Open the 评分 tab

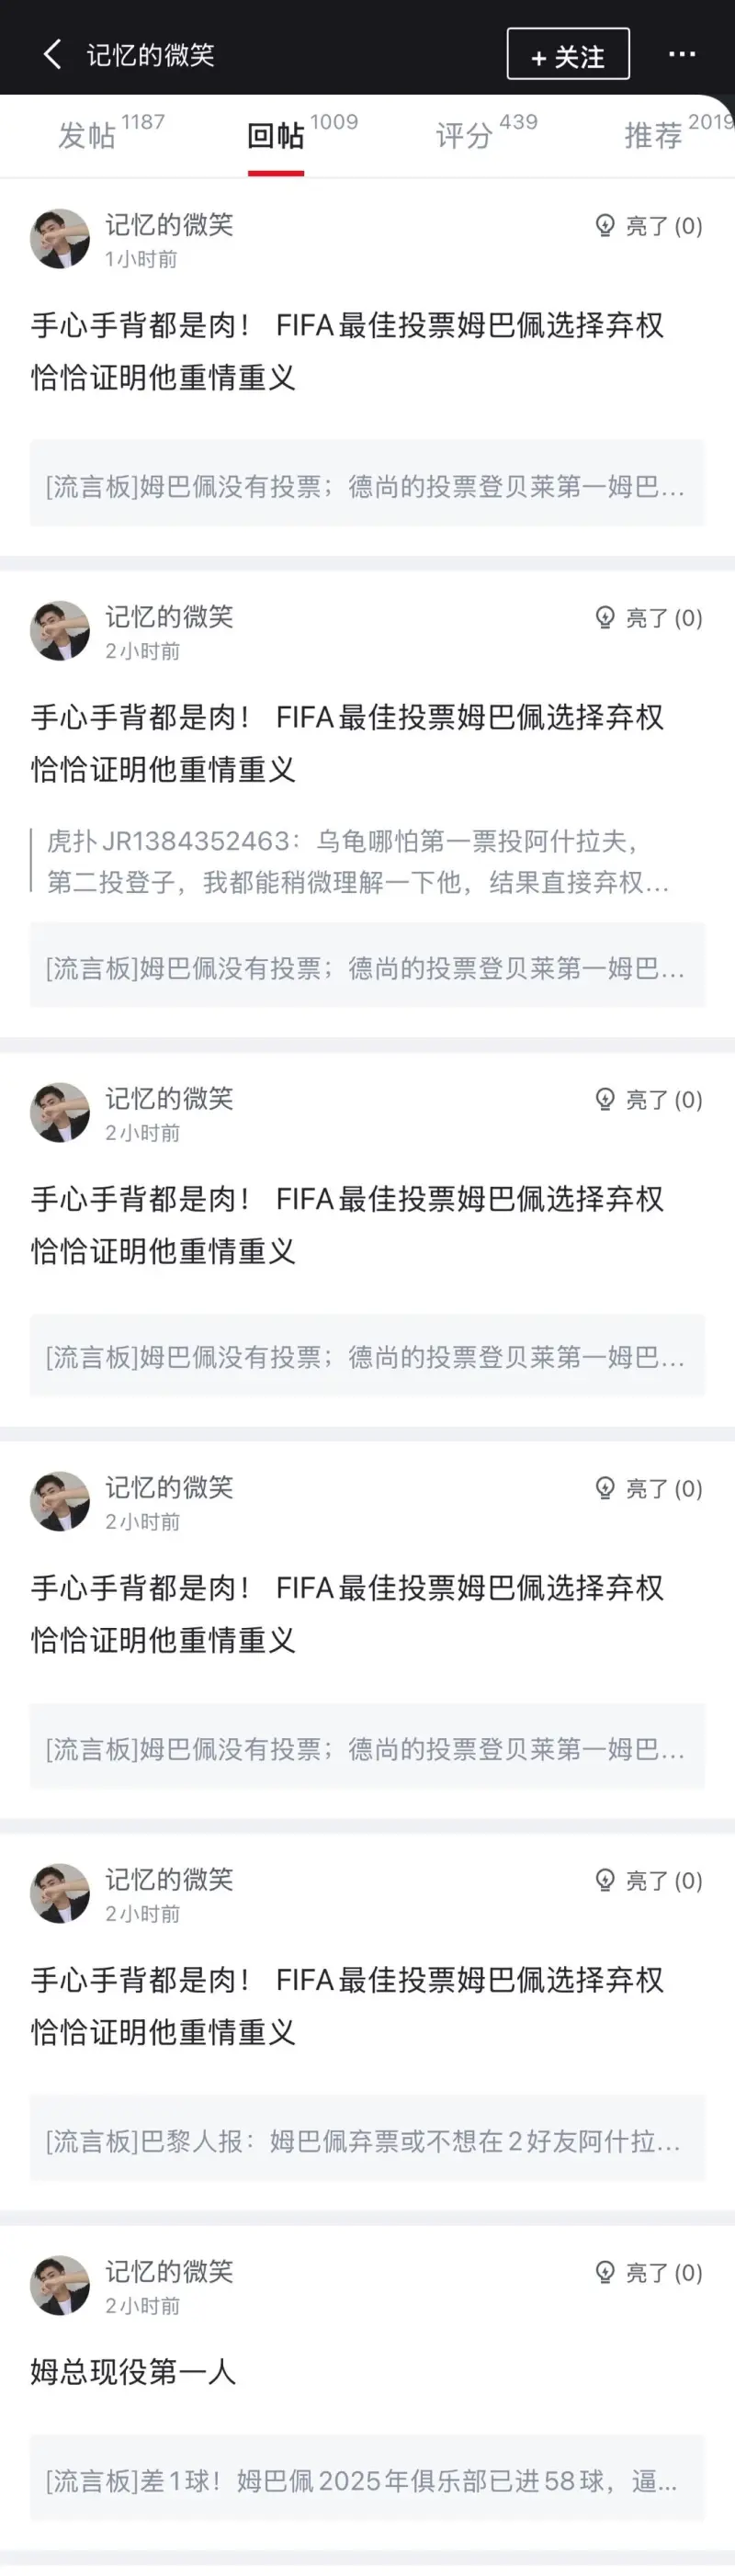[x=464, y=134]
